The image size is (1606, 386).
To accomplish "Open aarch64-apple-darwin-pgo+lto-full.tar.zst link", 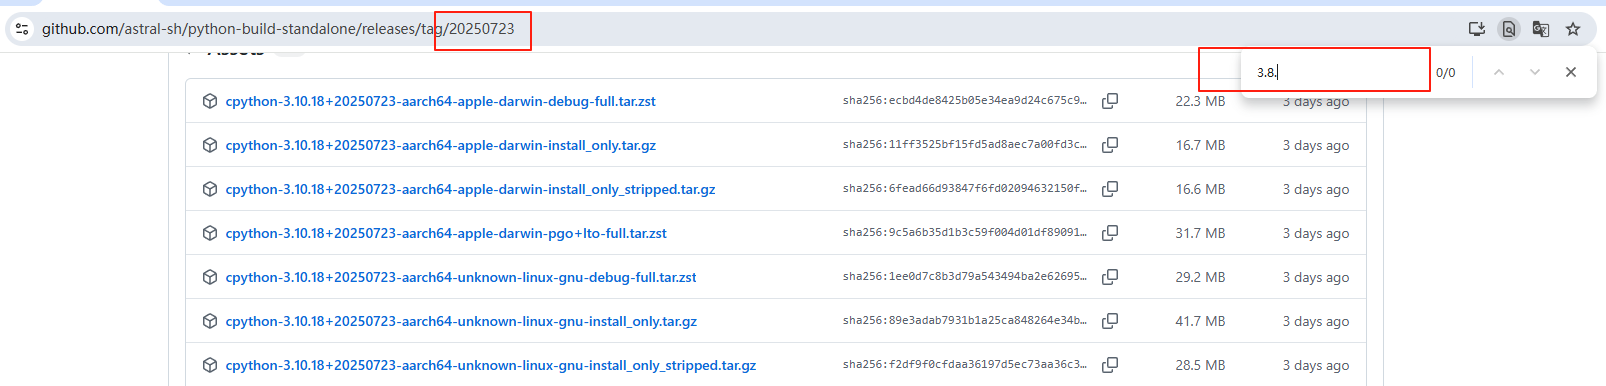I will 446,233.
